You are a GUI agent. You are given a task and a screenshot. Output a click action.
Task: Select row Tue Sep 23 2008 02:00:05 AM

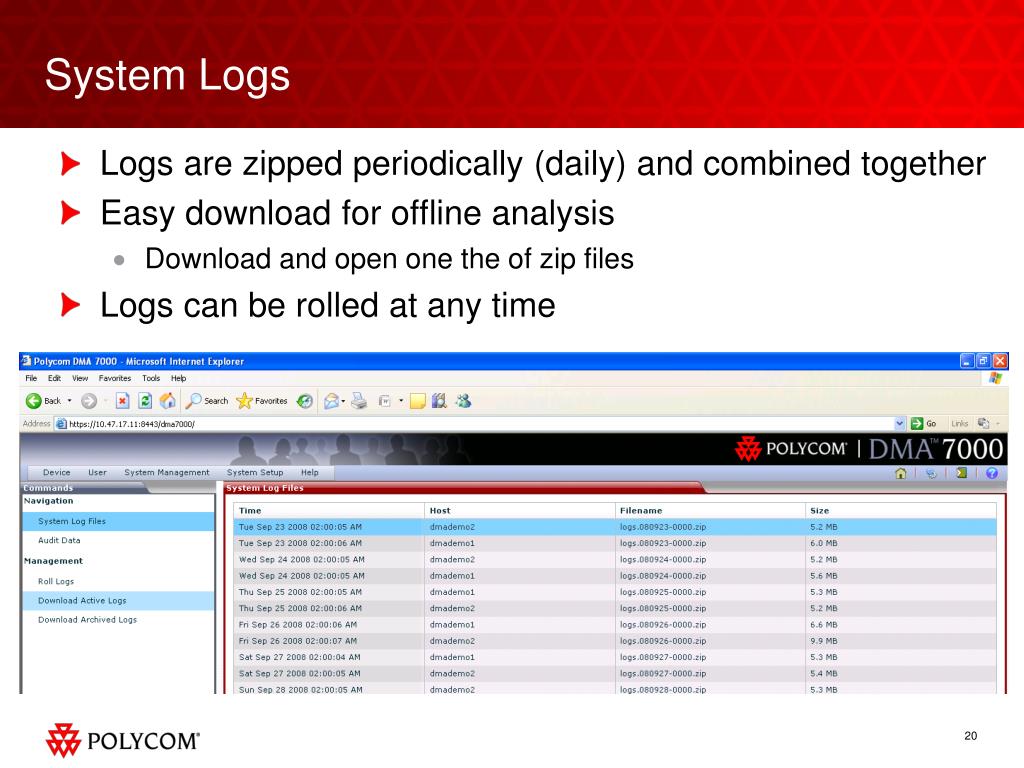(x=615, y=527)
